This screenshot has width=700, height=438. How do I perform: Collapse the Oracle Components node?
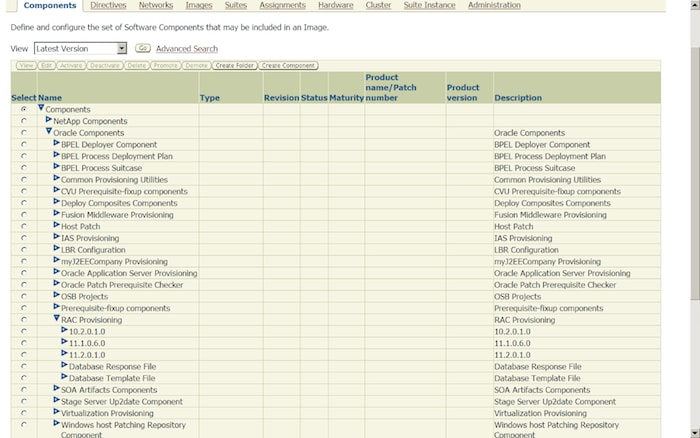click(x=49, y=131)
